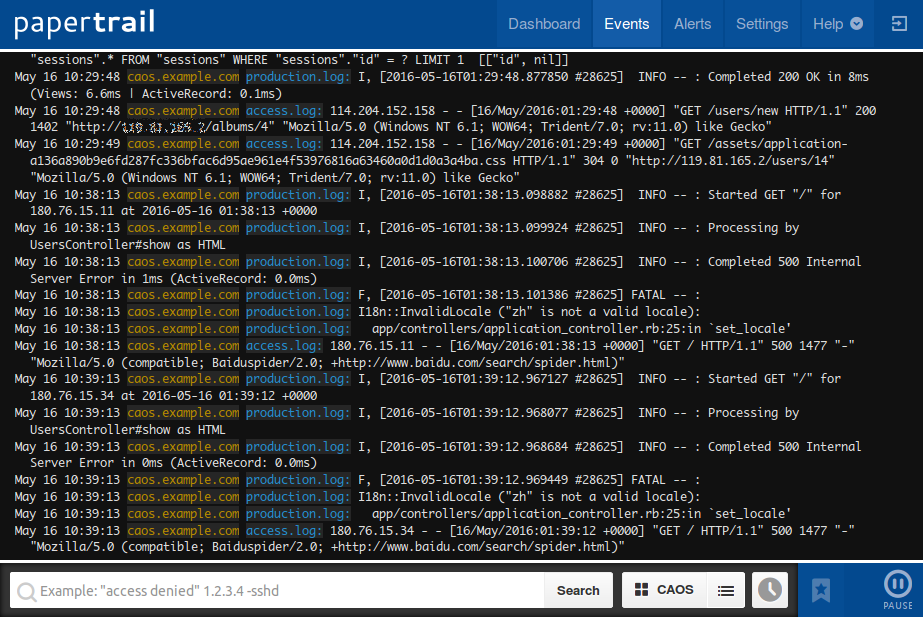Open the Alerts page
923x617 pixels.
click(x=693, y=24)
